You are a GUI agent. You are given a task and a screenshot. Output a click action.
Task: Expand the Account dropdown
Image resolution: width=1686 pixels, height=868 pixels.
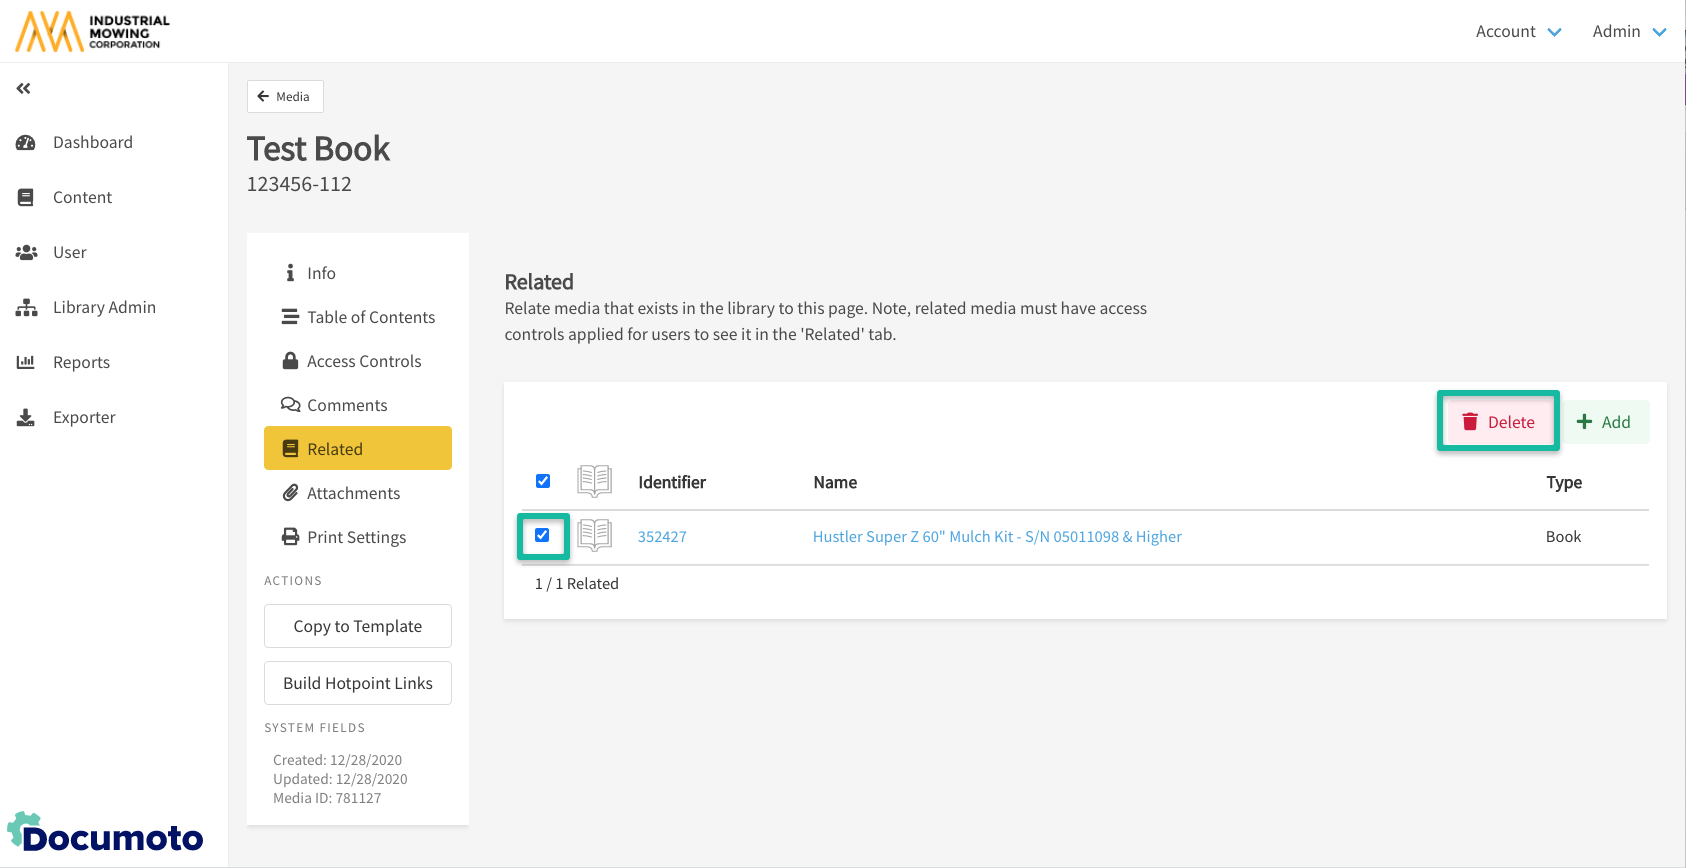(1518, 32)
